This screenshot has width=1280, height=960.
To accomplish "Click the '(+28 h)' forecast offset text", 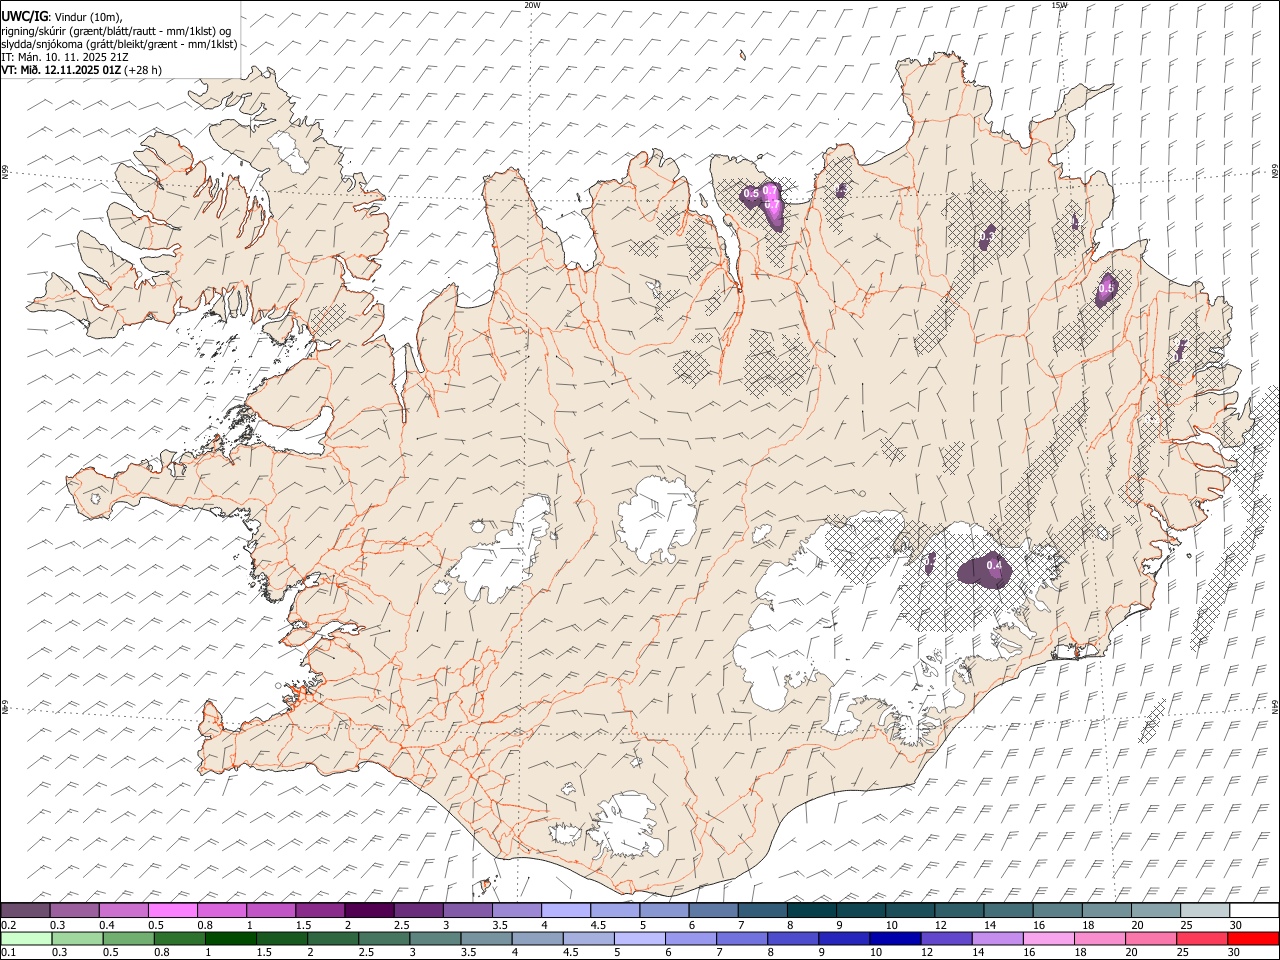I will click(x=143, y=70).
